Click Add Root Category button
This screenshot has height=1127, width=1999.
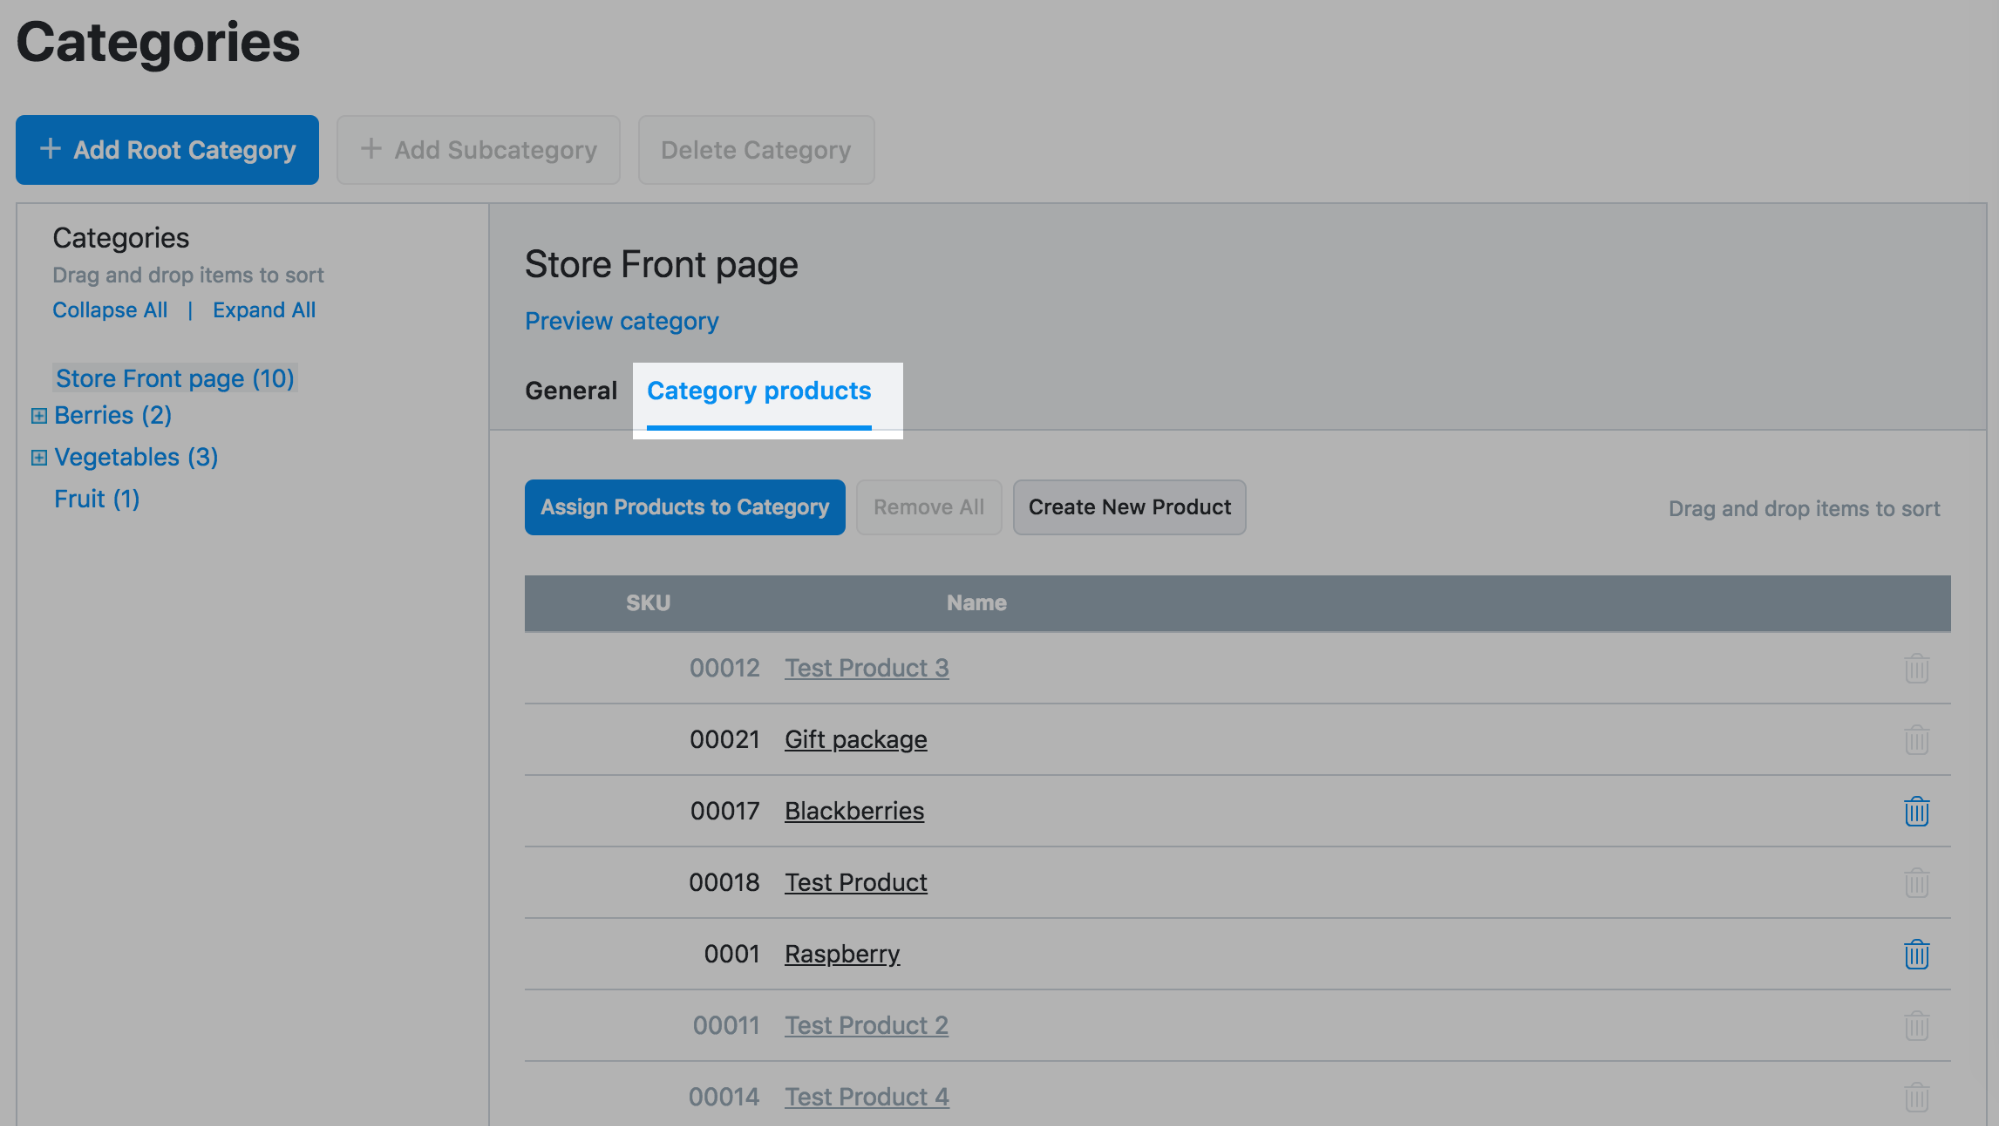point(167,150)
